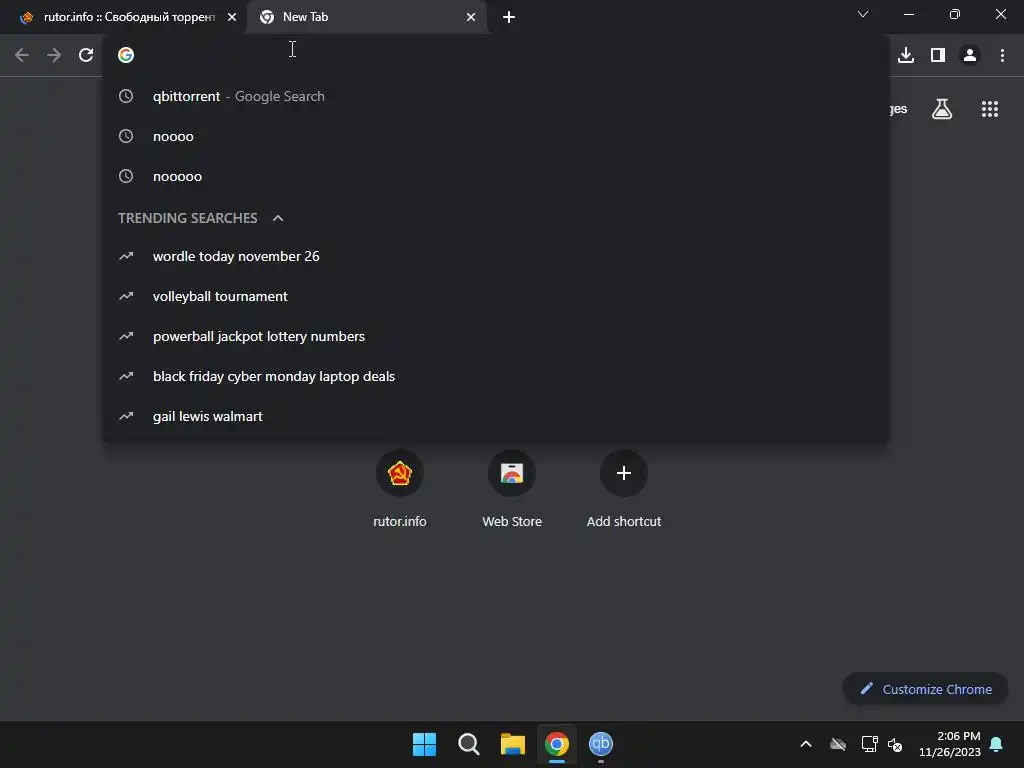Select the qbittorrent search history suggestion
Viewport: 1024px width, 768px height.
(496, 96)
